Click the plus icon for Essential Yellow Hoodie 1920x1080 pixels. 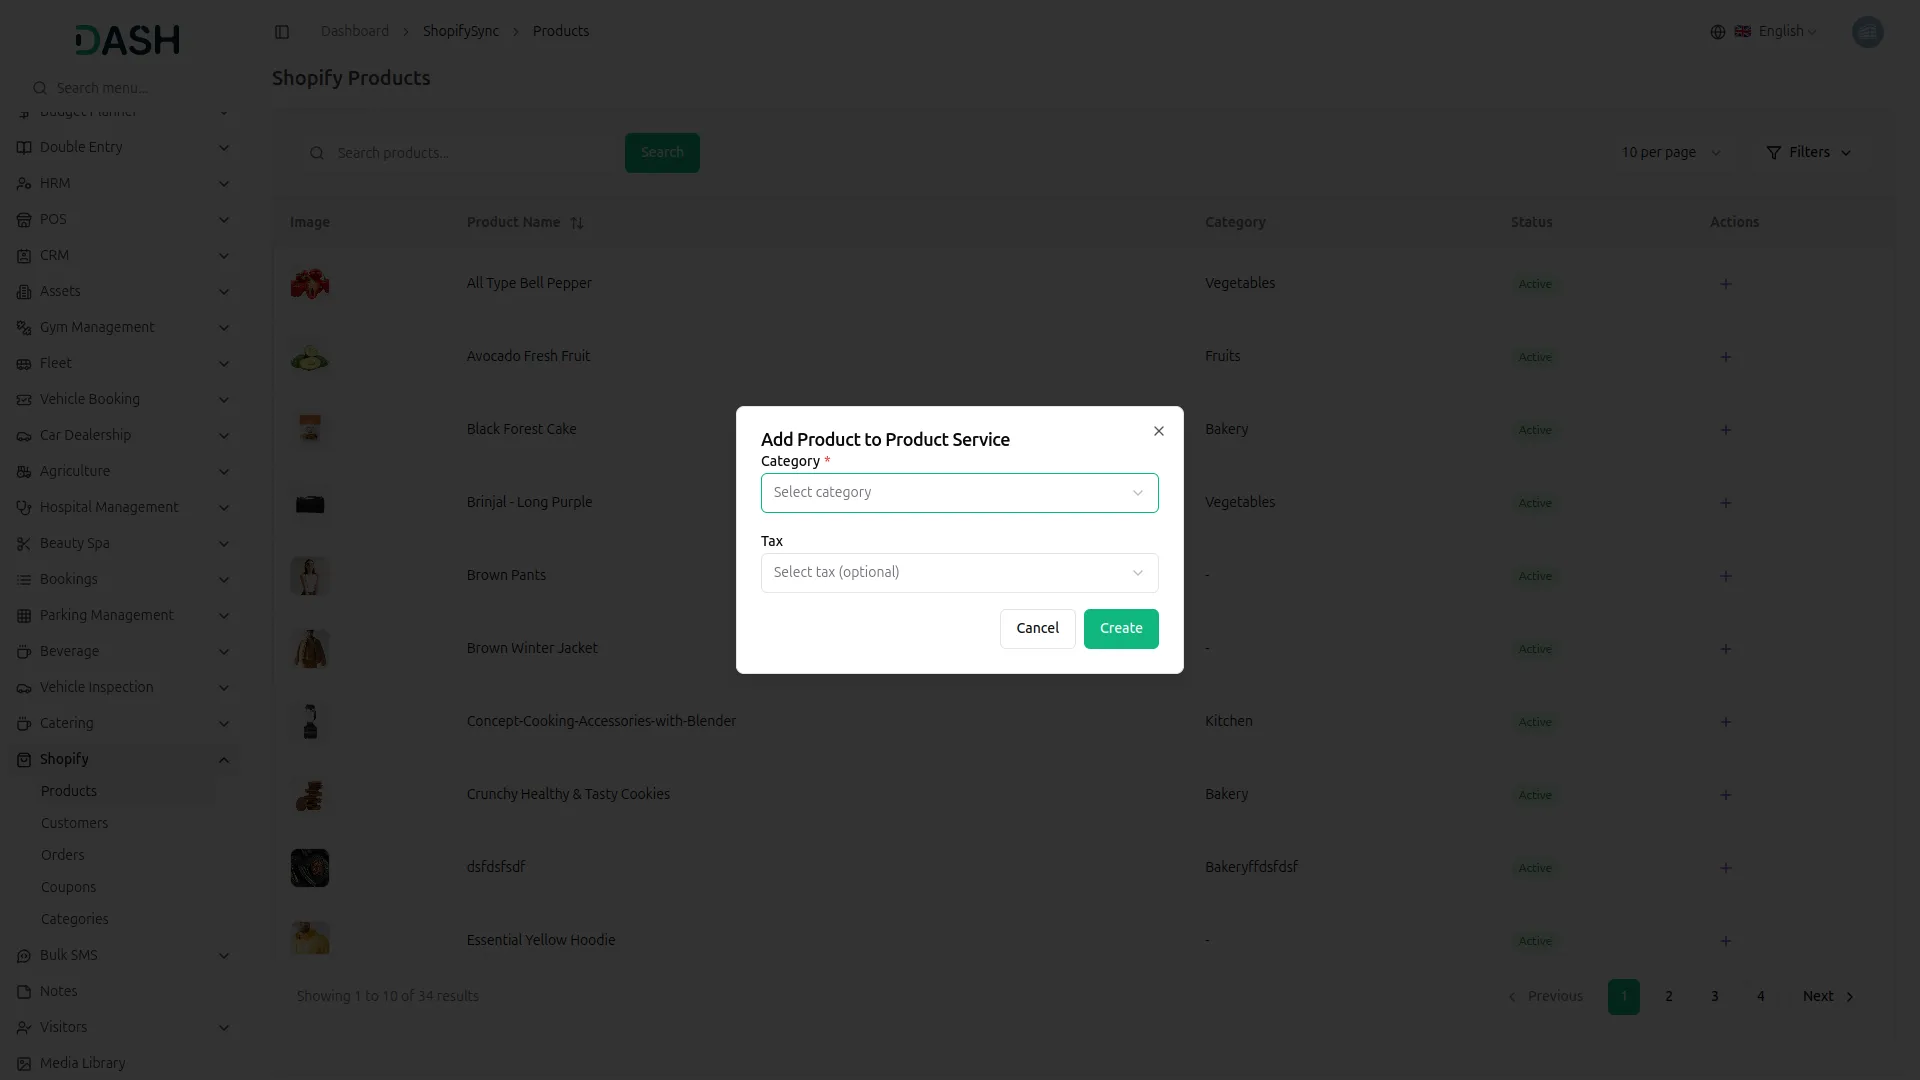(x=1726, y=941)
